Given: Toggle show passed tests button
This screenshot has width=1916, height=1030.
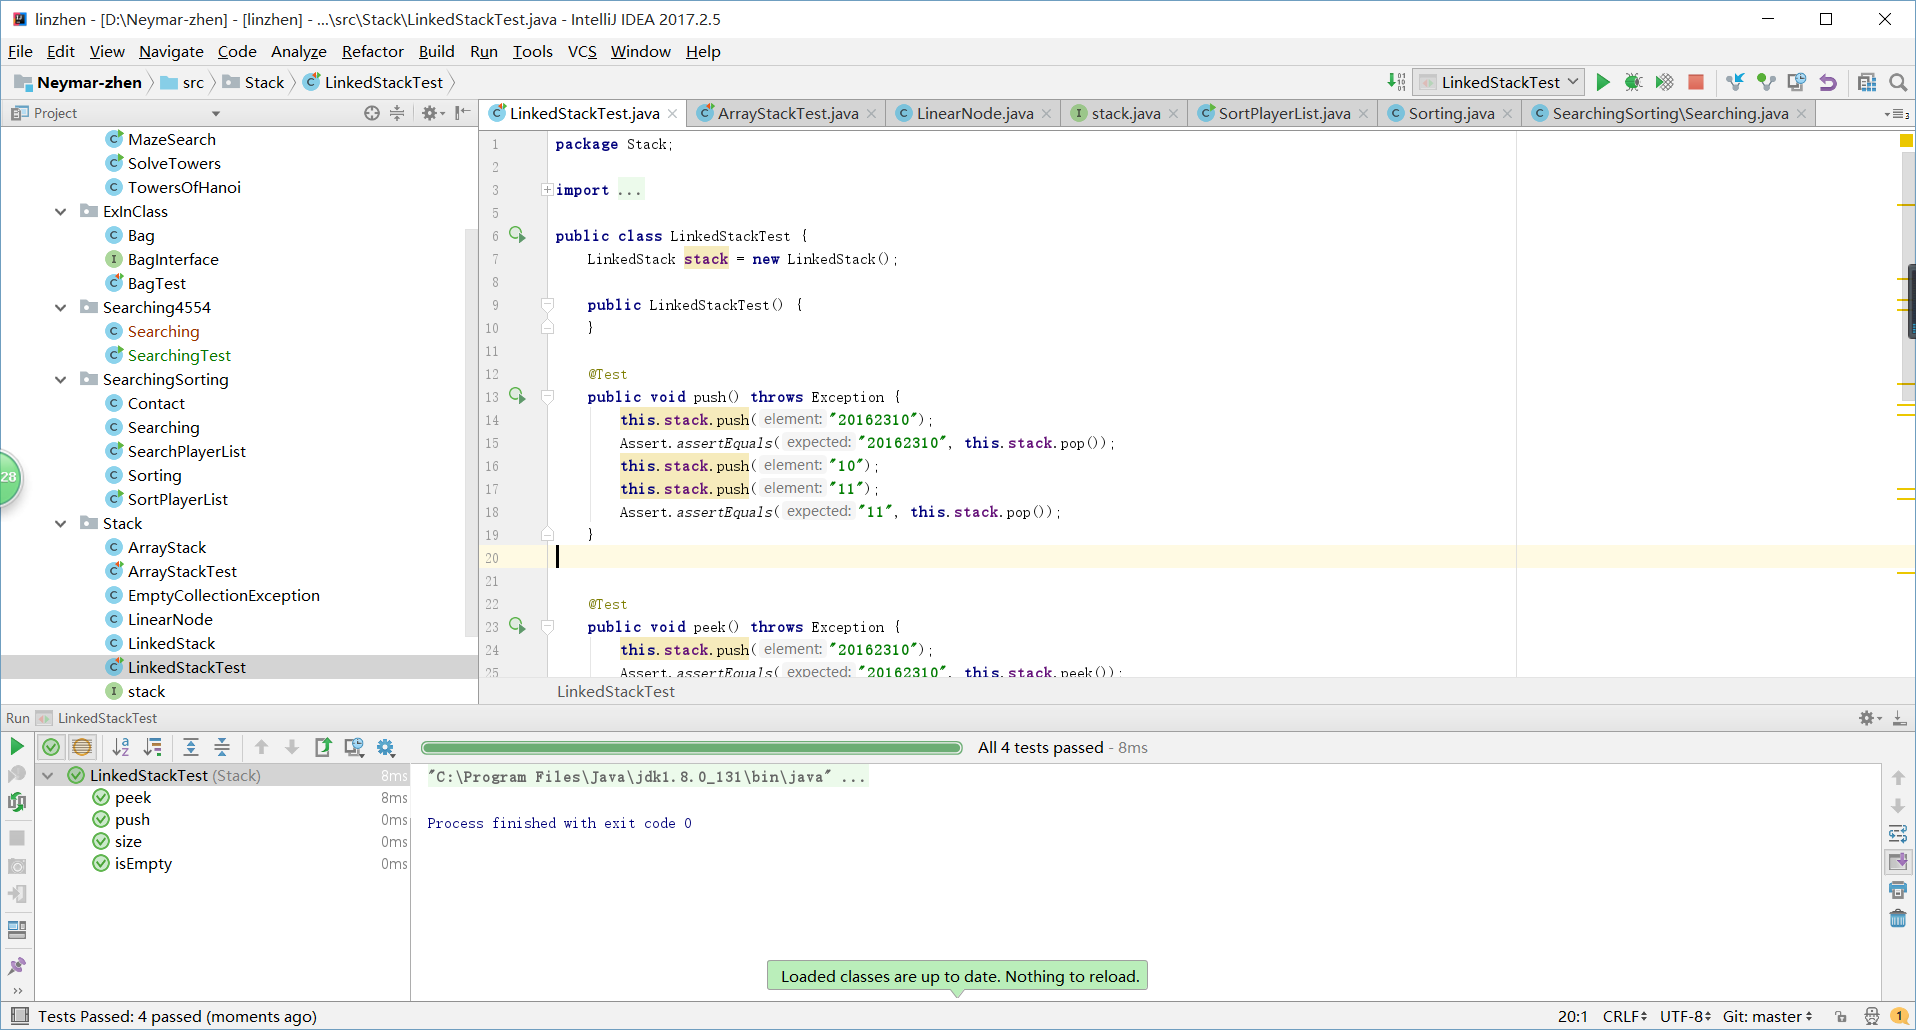Looking at the screenshot, I should click(x=51, y=747).
